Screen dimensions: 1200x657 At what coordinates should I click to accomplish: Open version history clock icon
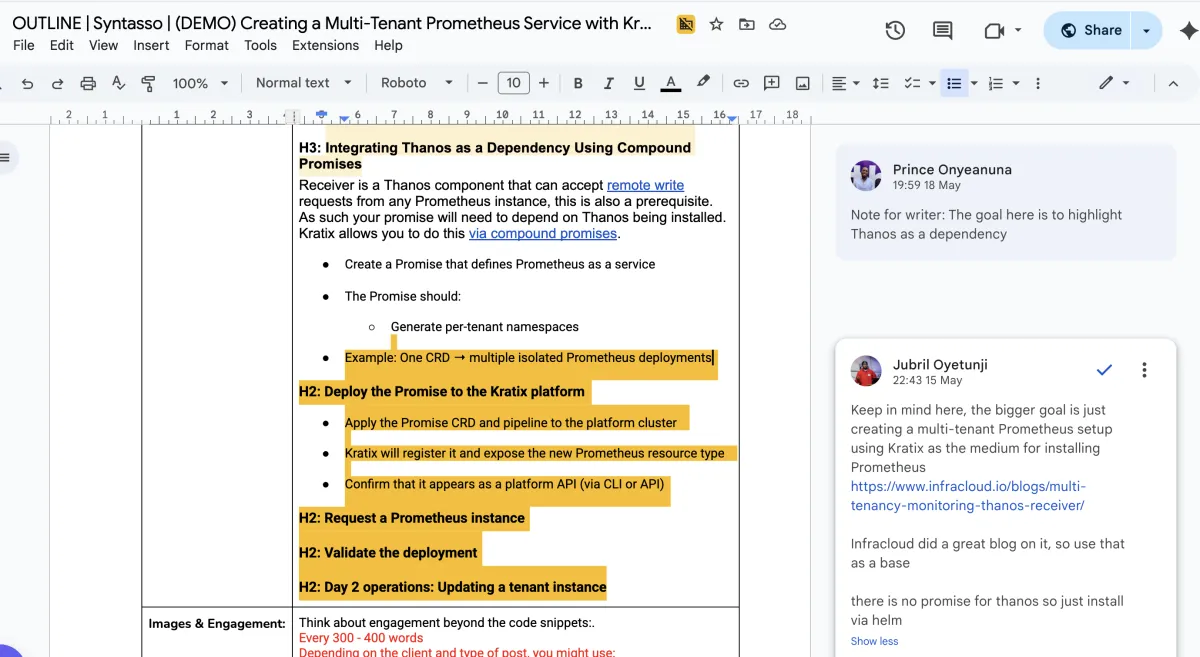(x=895, y=30)
